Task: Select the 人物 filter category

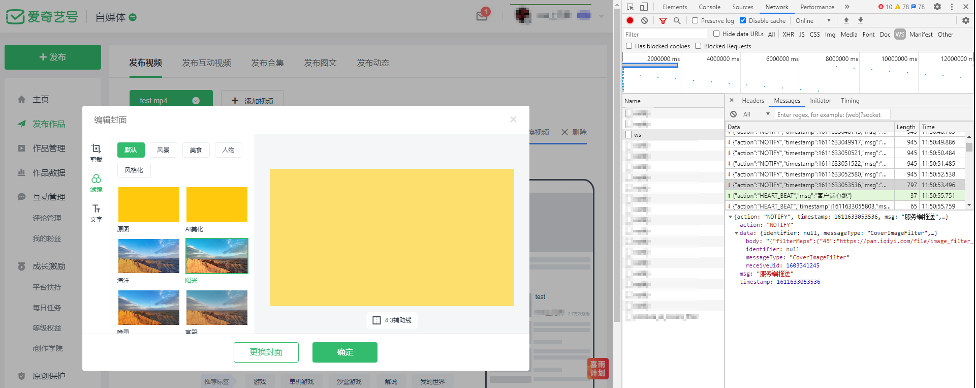Action: pyautogui.click(x=228, y=149)
